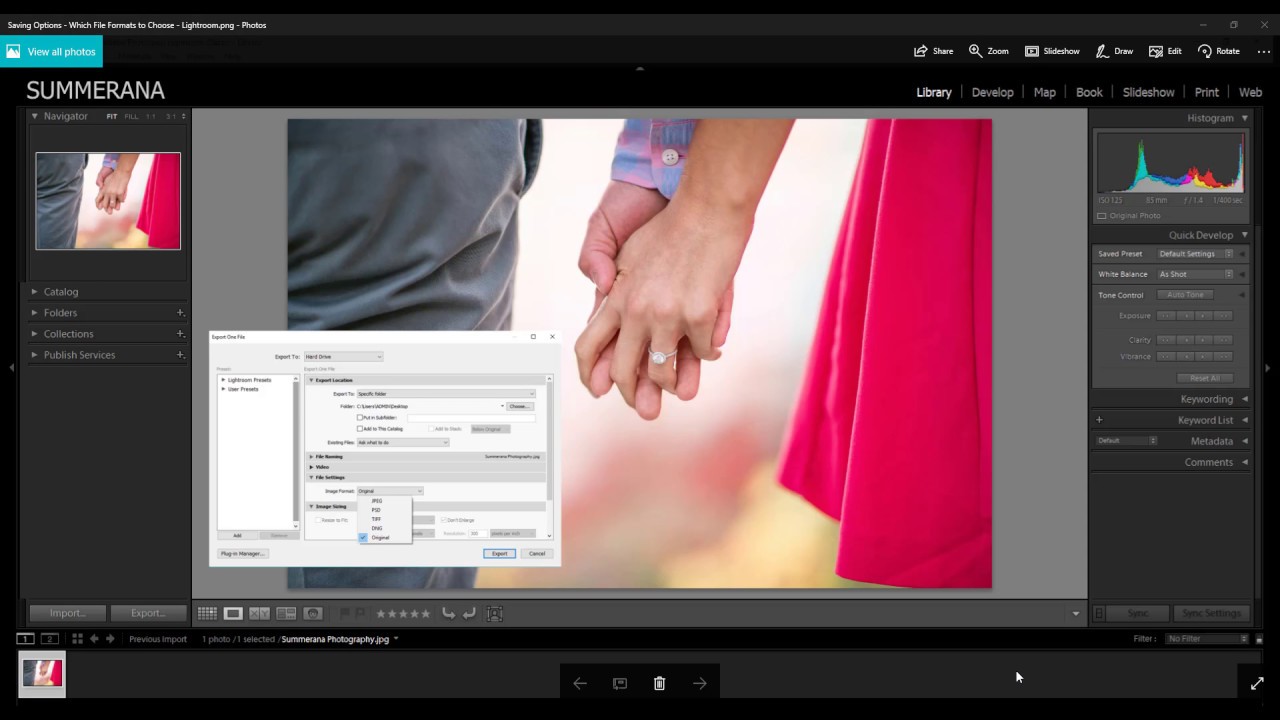Screen dimensions: 1280x720
Task: Open Plug-in Manager in export dialog
Action: [242, 553]
